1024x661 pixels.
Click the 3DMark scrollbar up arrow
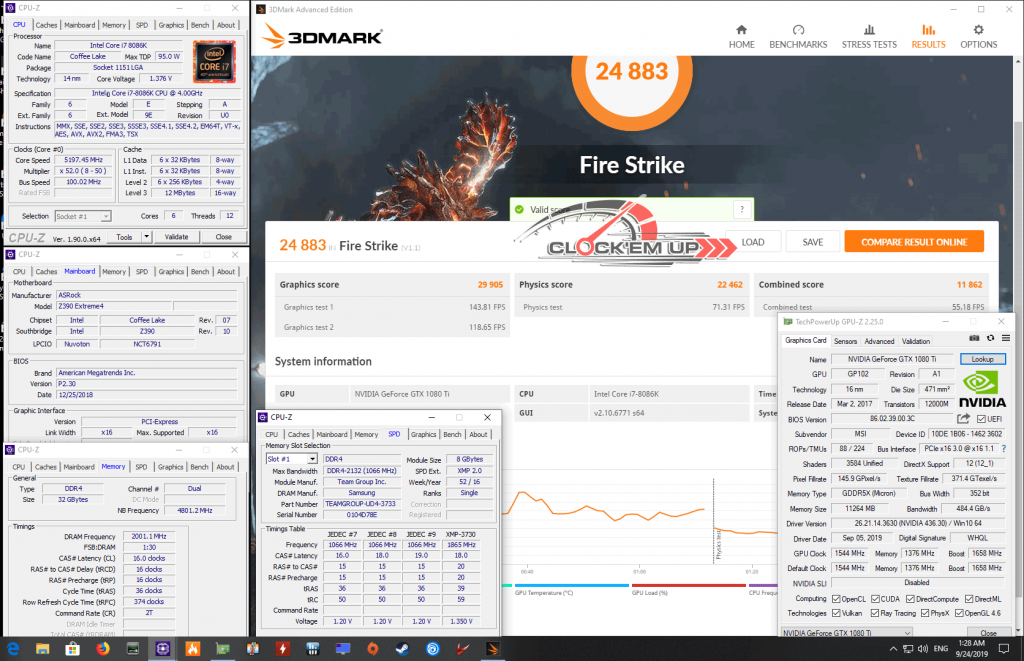tap(1017, 61)
